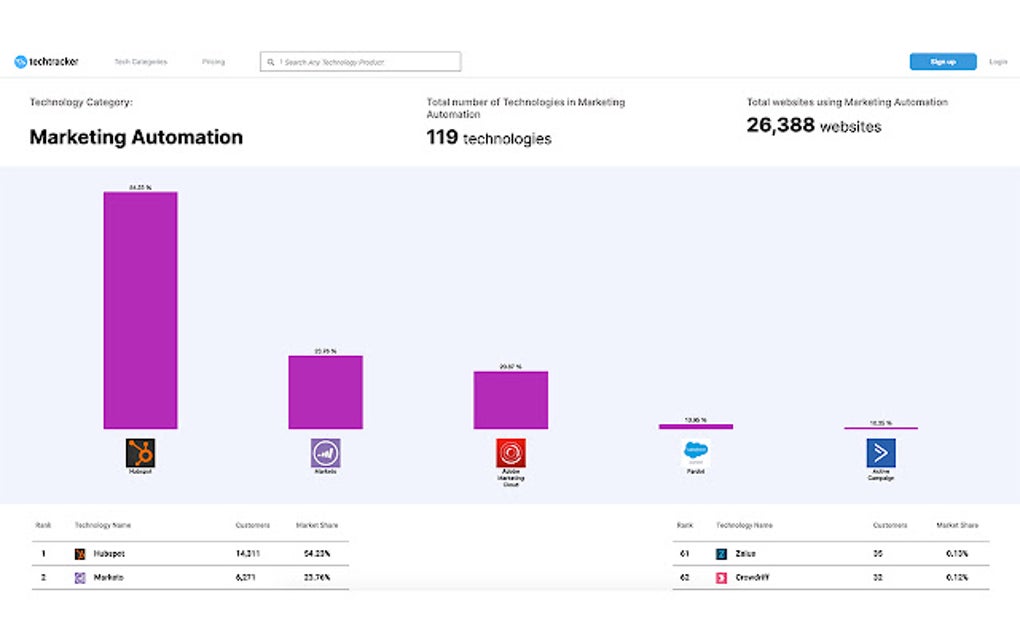Click the Marketo bar in the chart
The height and width of the screenshot is (638, 1020).
324,390
